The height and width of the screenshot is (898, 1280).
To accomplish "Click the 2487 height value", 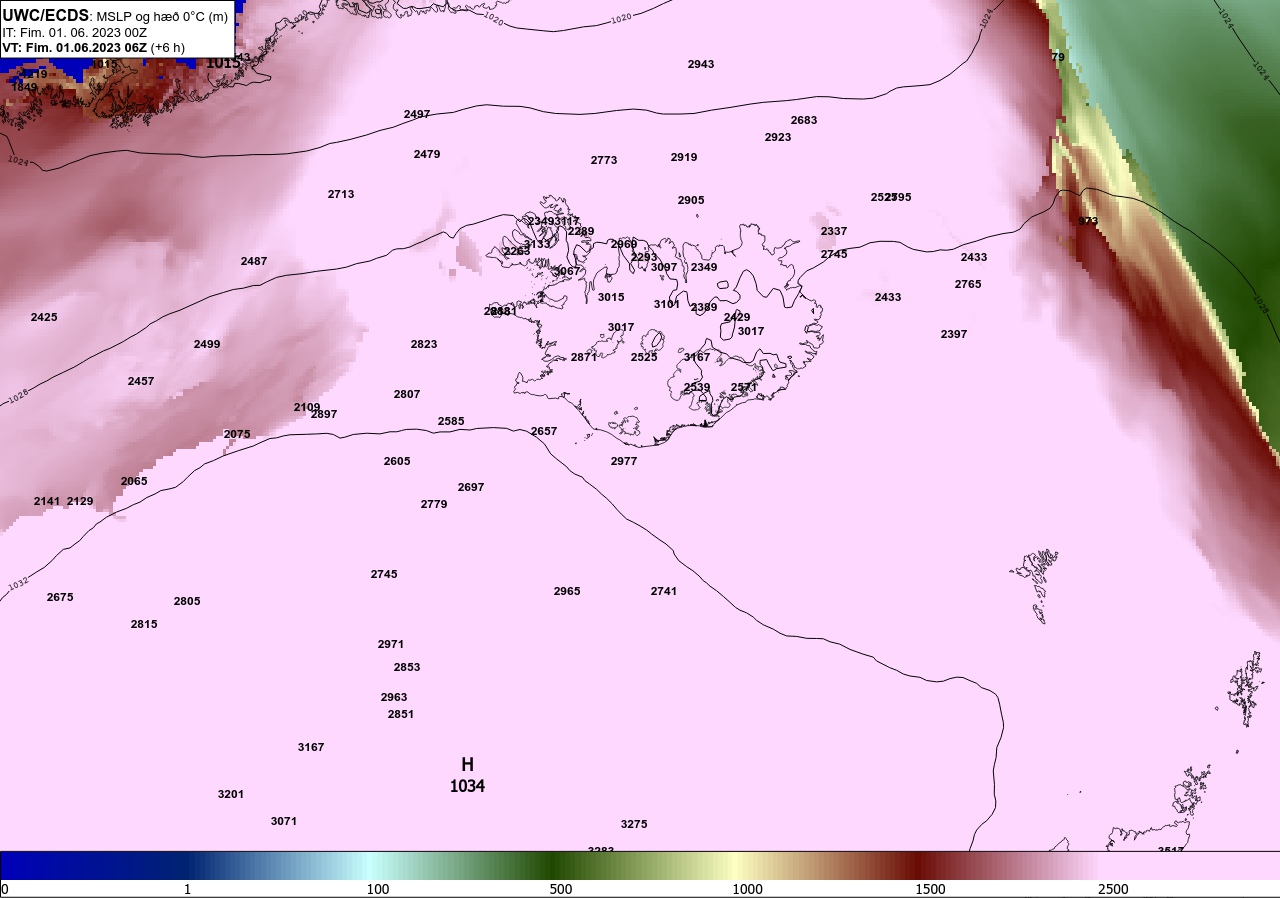I will 254,261.
